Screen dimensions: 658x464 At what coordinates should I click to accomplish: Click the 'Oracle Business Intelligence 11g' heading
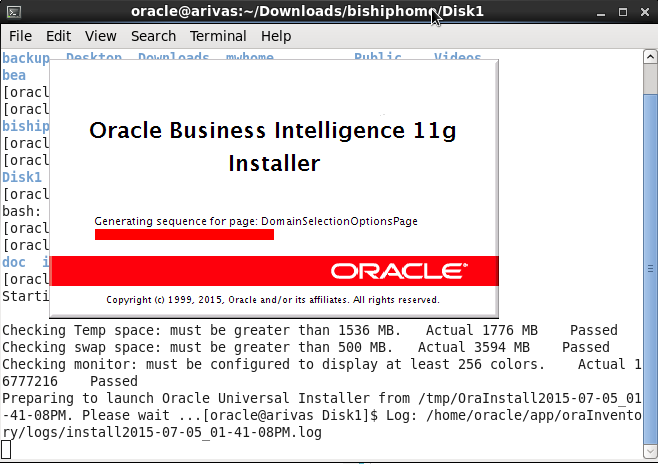(x=273, y=130)
